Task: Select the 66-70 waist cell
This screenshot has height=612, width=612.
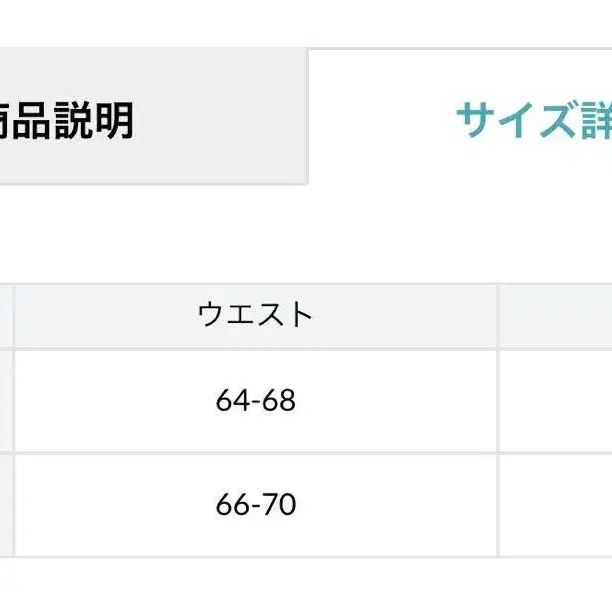Action: pyautogui.click(x=256, y=505)
